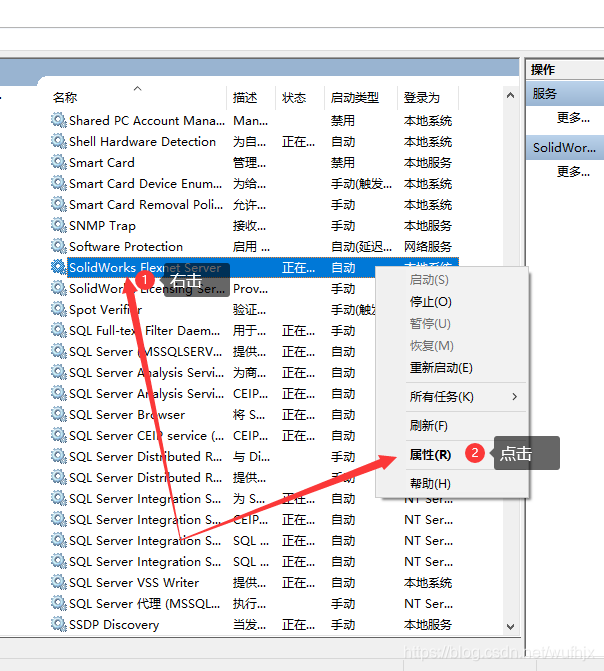Click SQL Server VSS Writer gear icon

point(59,583)
